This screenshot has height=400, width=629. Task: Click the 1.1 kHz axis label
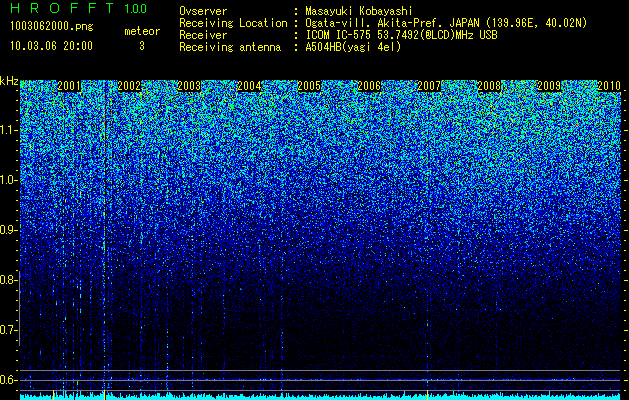tap(7, 130)
